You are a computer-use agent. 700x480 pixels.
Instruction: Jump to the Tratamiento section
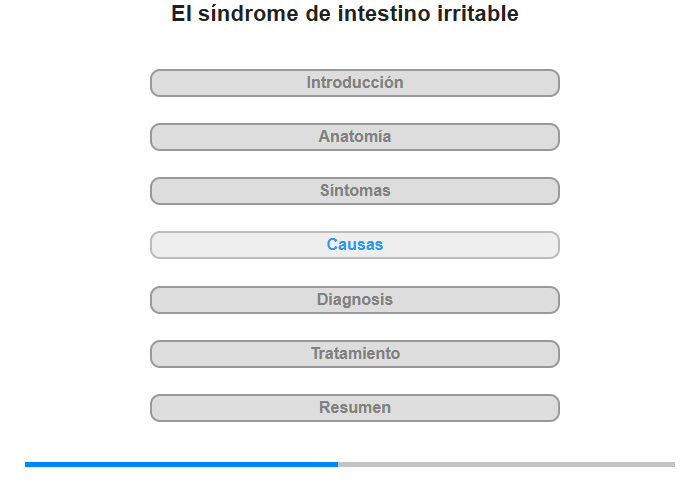[x=354, y=354]
